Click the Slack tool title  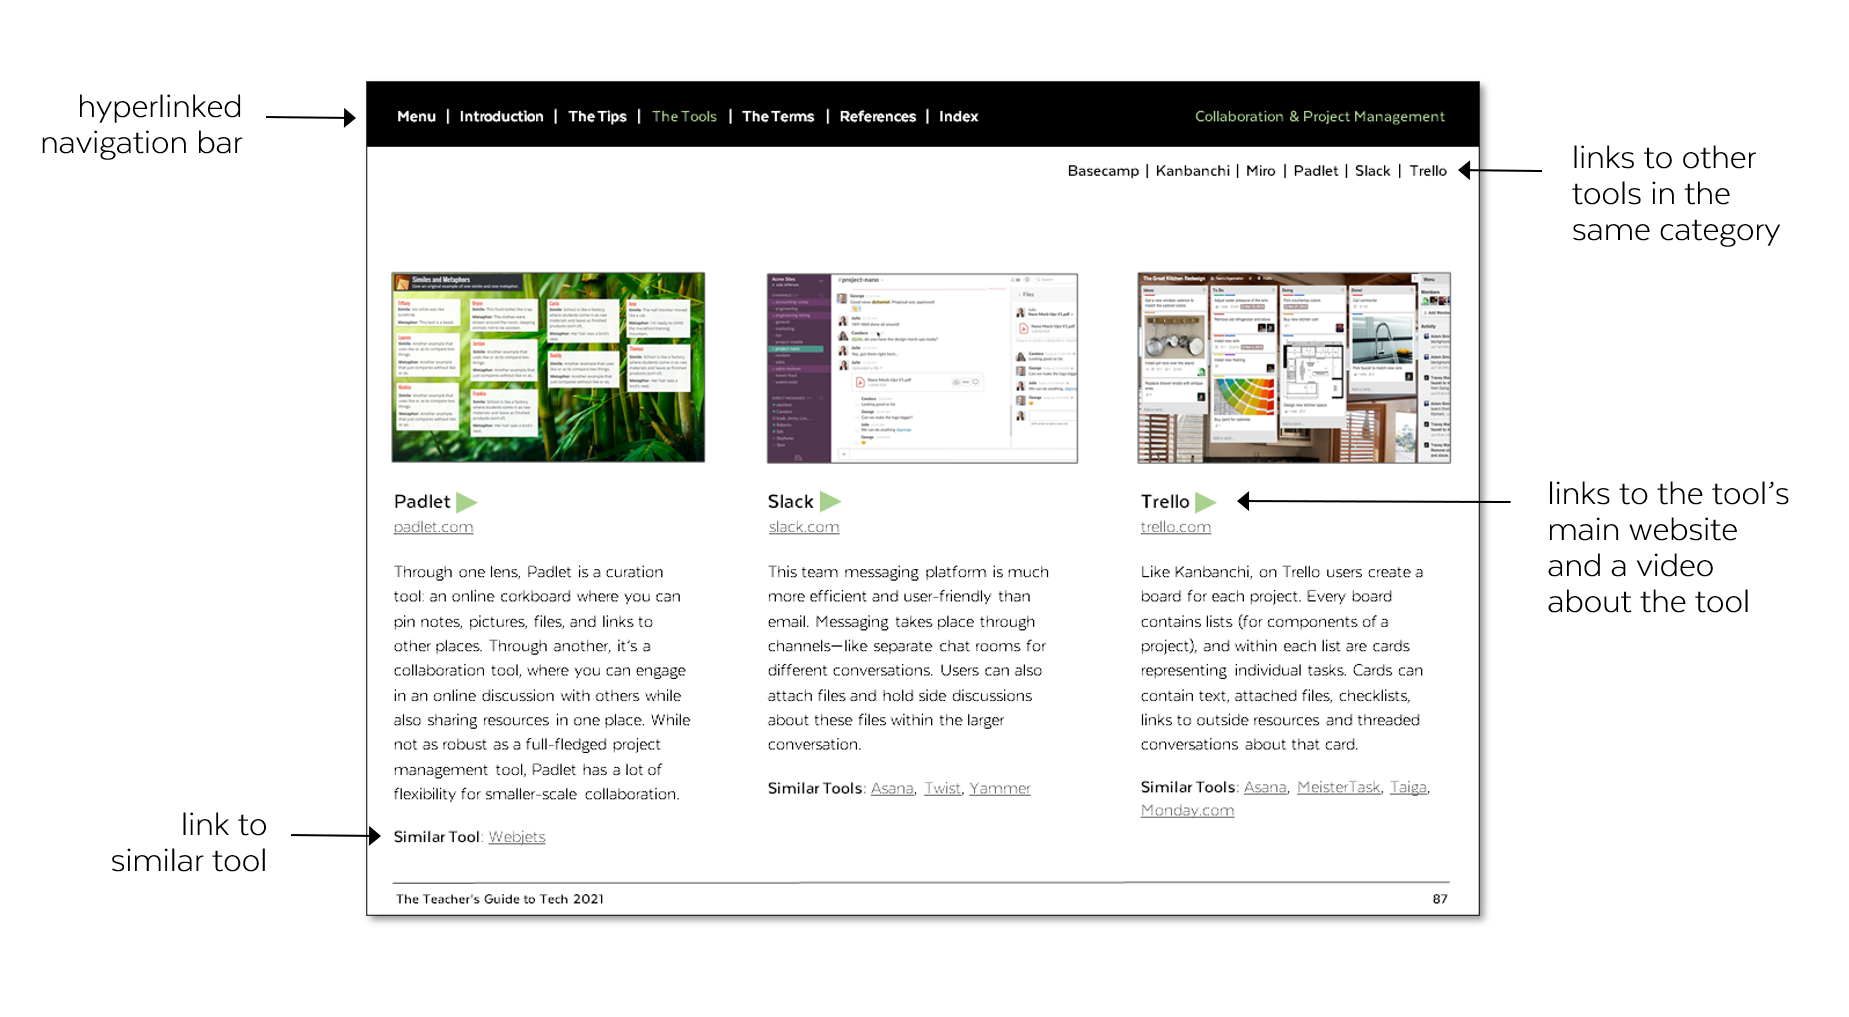(x=790, y=502)
